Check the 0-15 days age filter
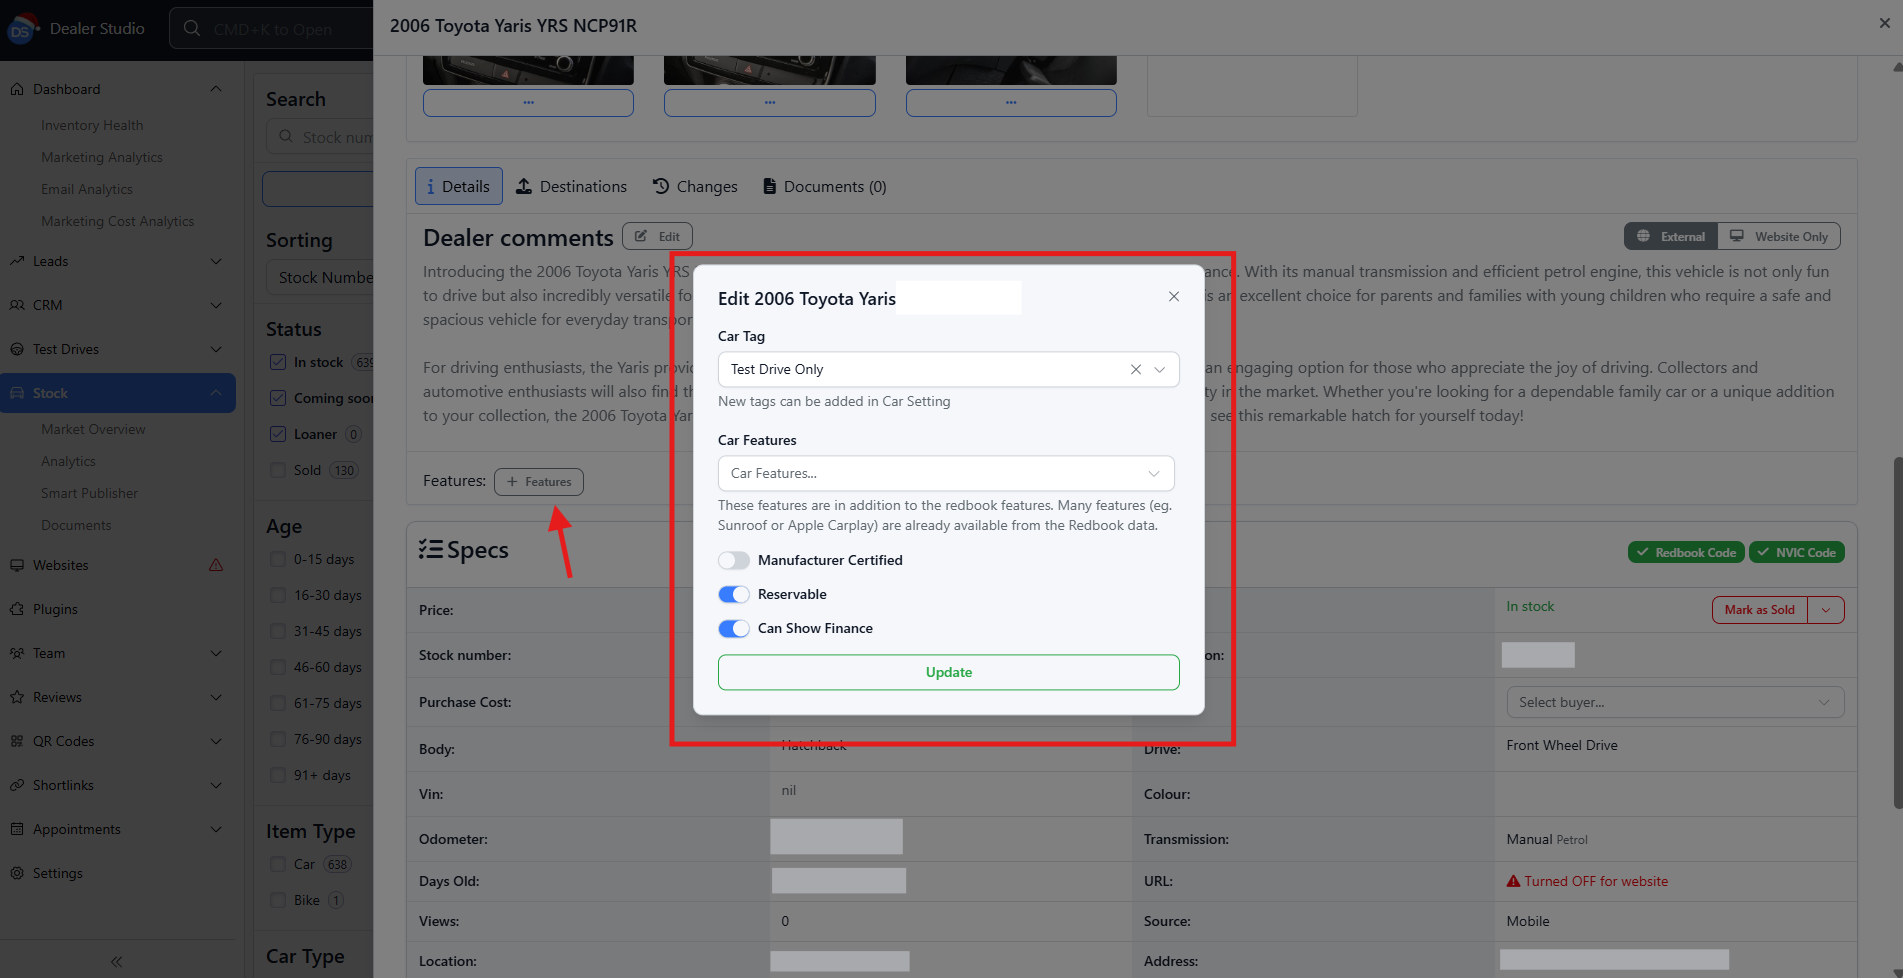This screenshot has width=1903, height=978. 278,559
